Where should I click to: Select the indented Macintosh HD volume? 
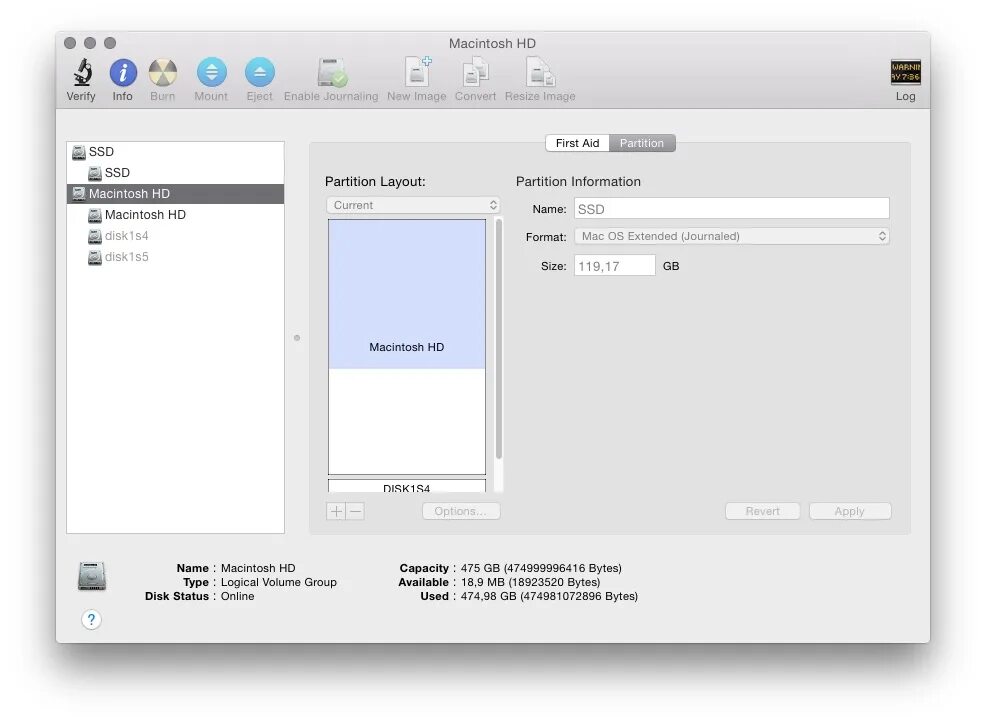click(x=175, y=214)
